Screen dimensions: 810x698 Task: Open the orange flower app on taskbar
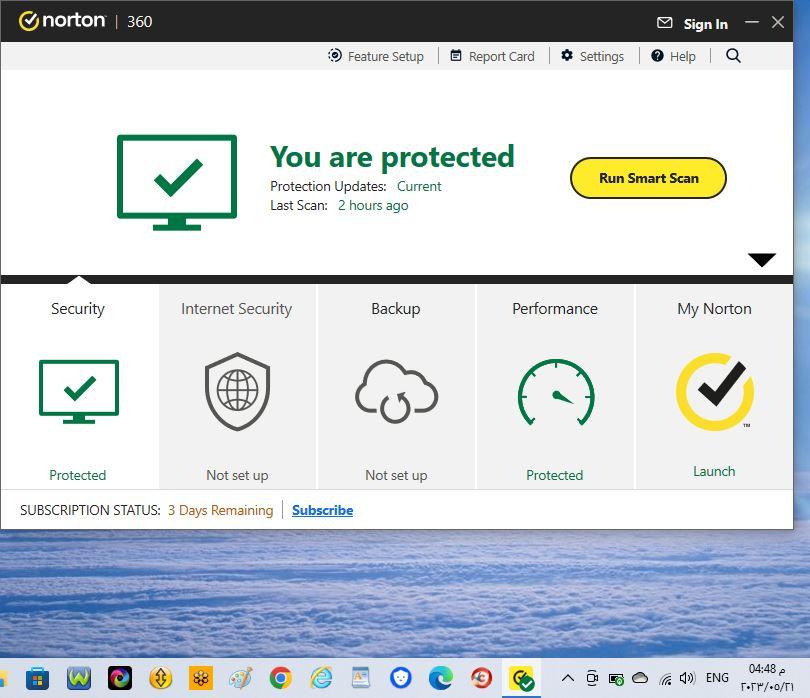200,678
